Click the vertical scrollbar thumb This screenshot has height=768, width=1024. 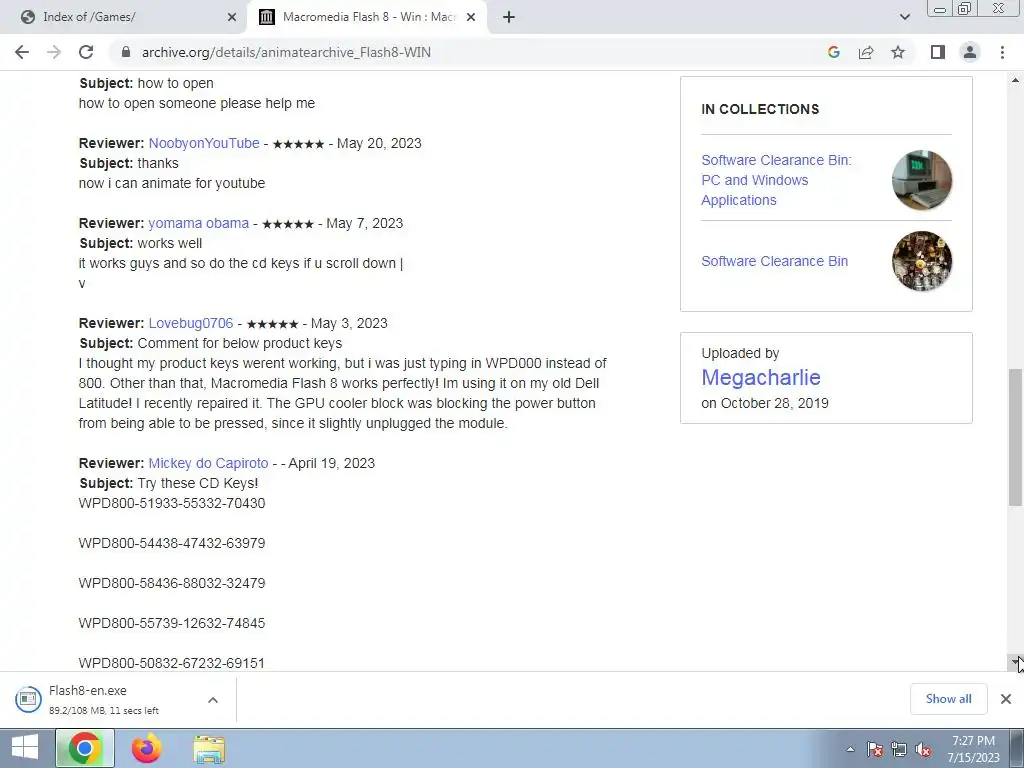point(1016,437)
